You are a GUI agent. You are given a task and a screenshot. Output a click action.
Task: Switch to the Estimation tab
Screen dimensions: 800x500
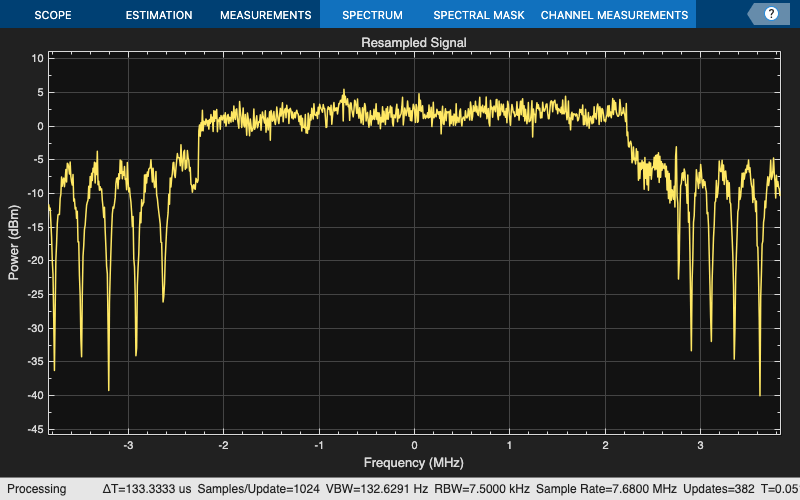[159, 15]
